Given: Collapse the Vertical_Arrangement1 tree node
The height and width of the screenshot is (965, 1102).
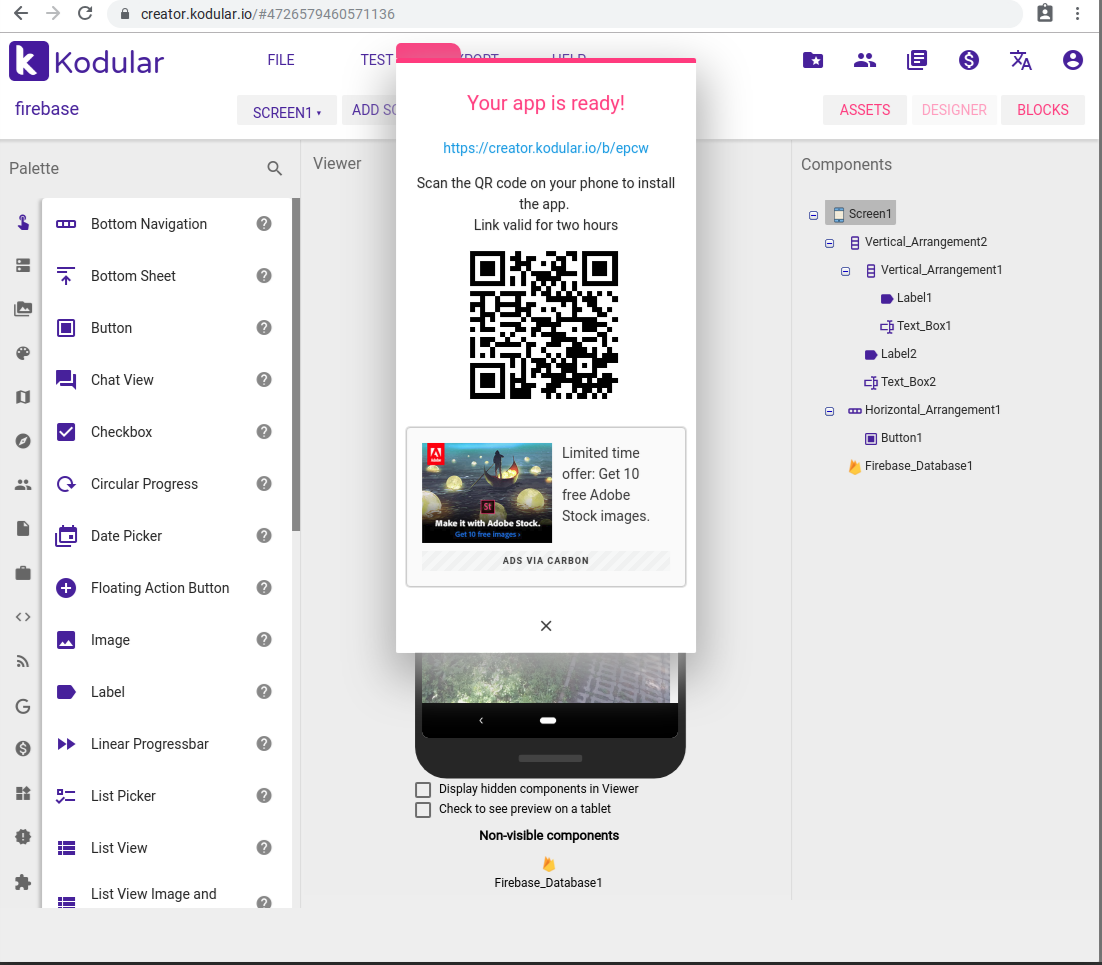Looking at the screenshot, I should pos(845,271).
